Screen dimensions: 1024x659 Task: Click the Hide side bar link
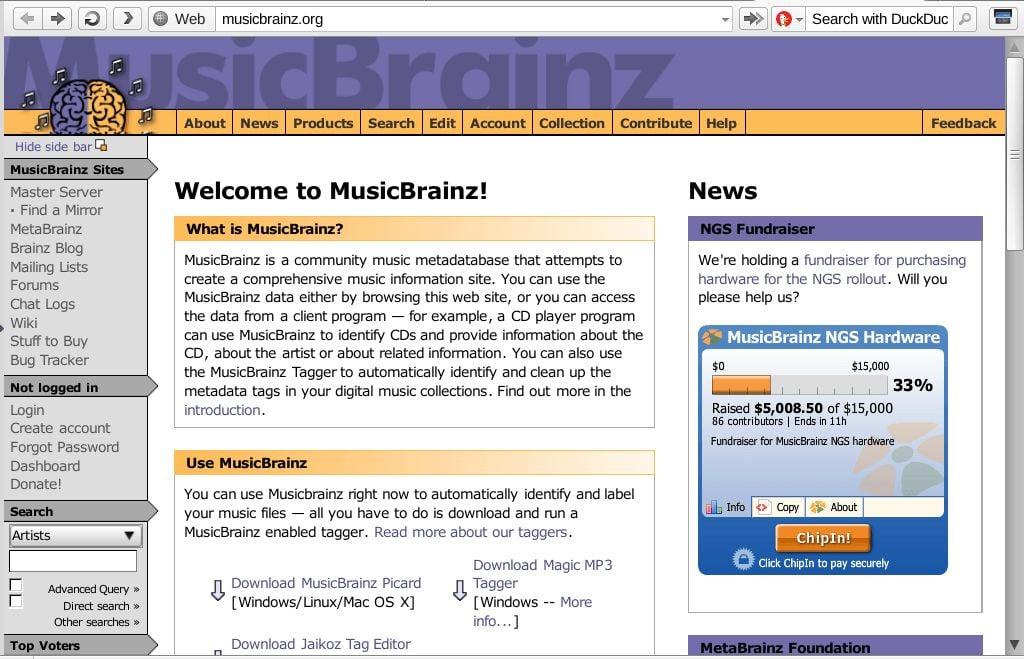tap(54, 146)
